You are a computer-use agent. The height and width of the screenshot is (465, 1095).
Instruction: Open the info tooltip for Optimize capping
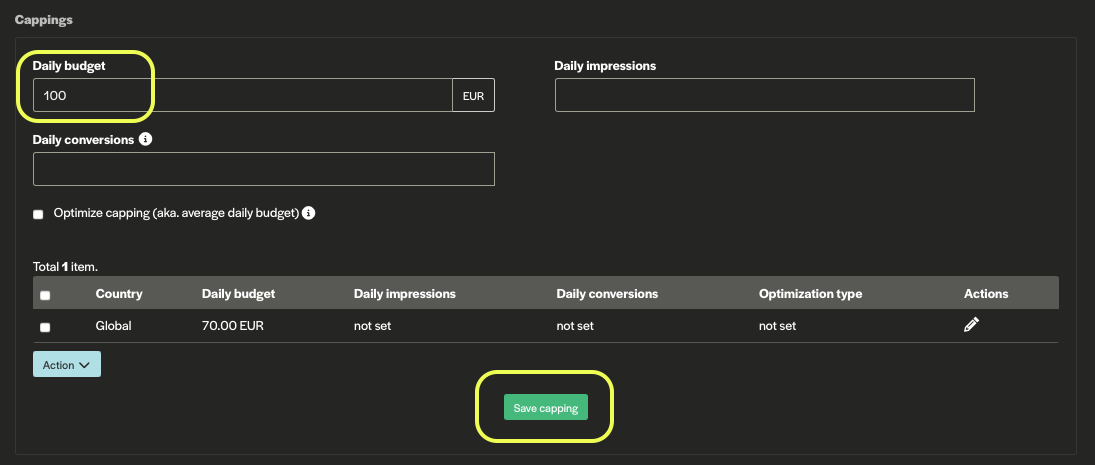pos(309,213)
